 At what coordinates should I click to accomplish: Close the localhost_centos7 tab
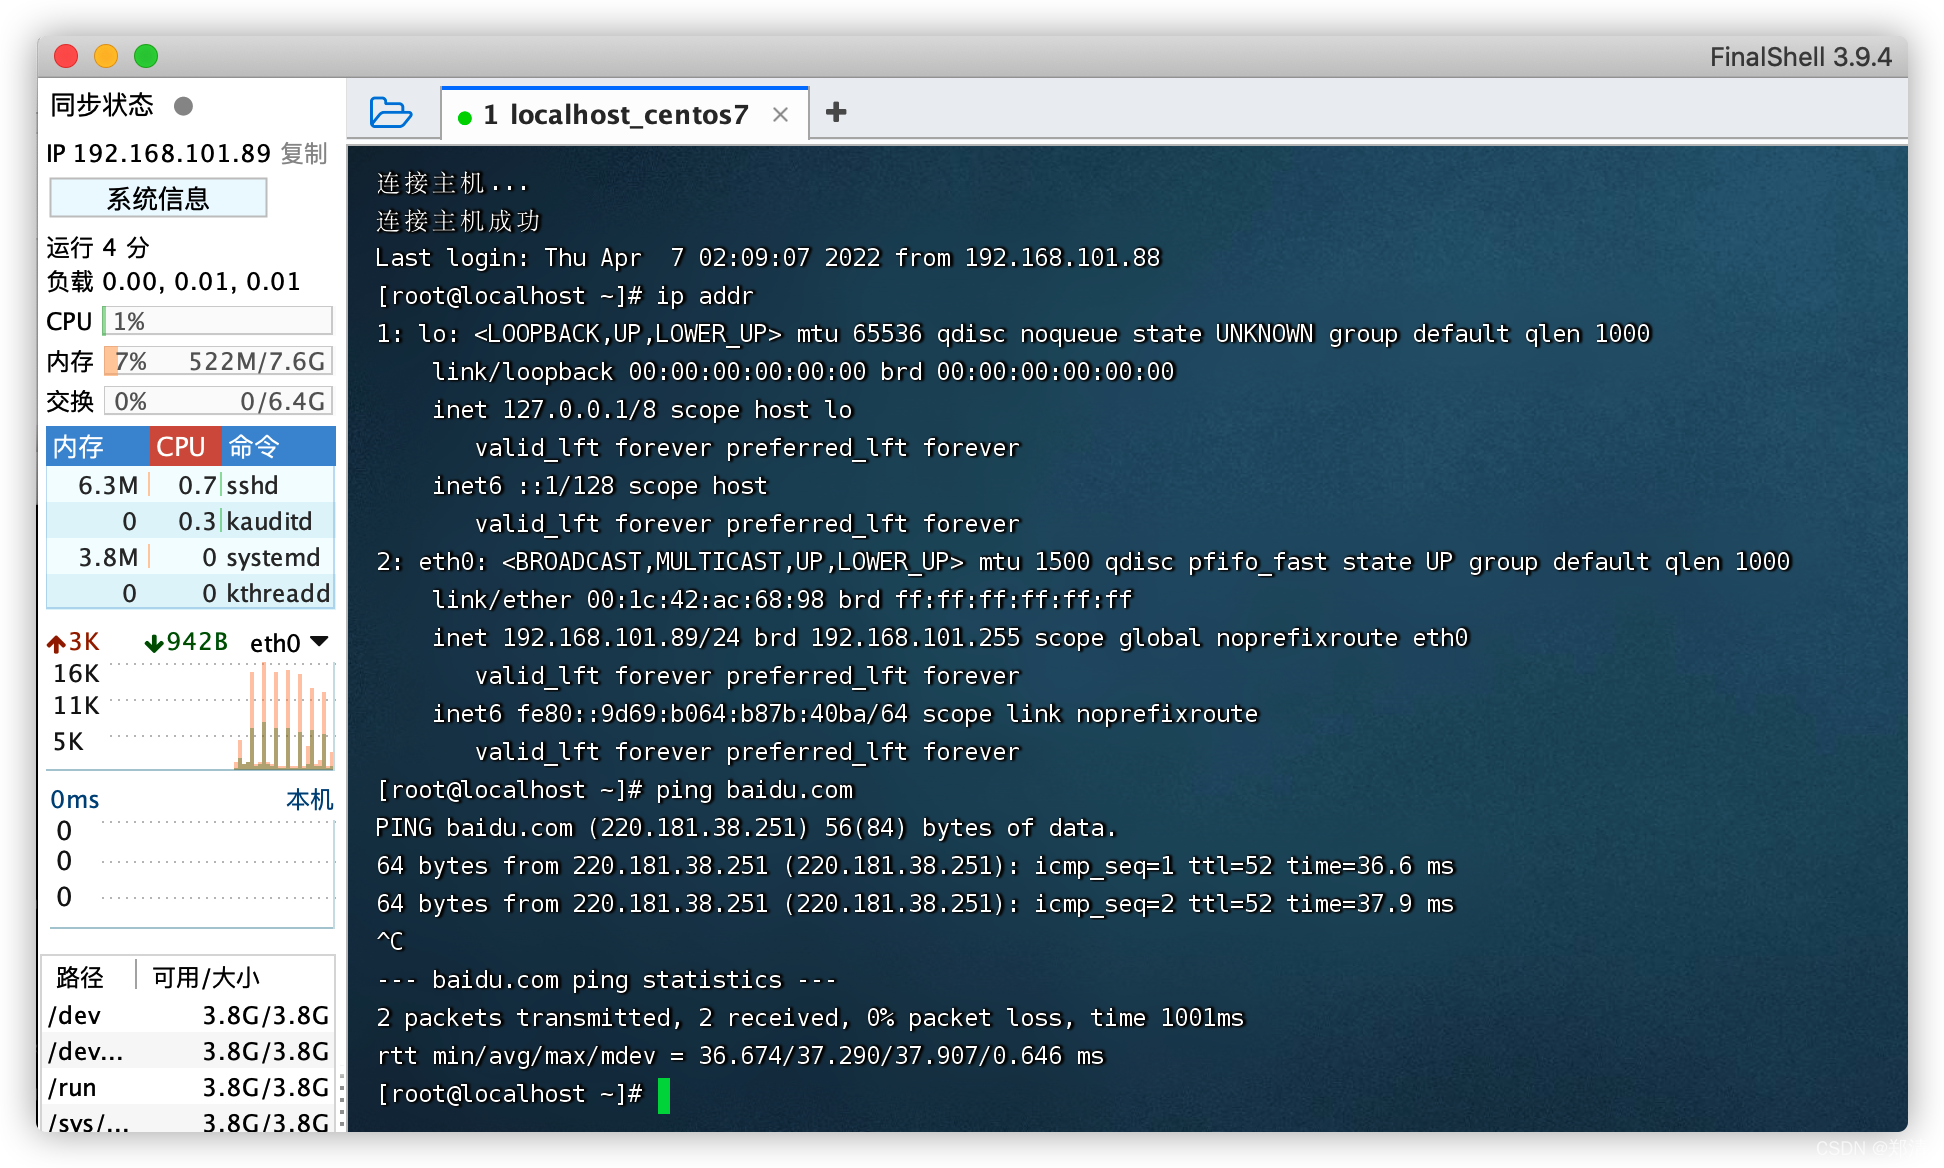(780, 115)
